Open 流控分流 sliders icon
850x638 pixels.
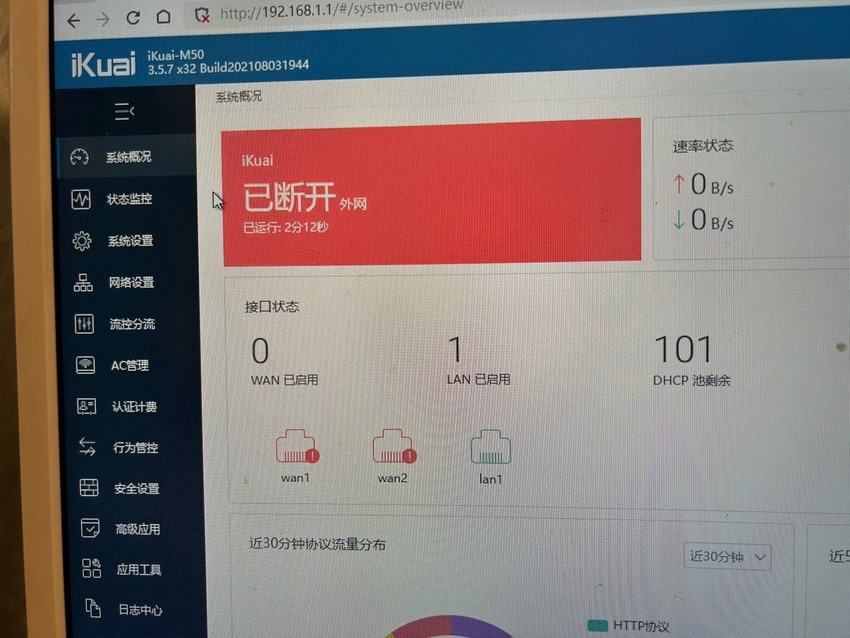point(84,324)
